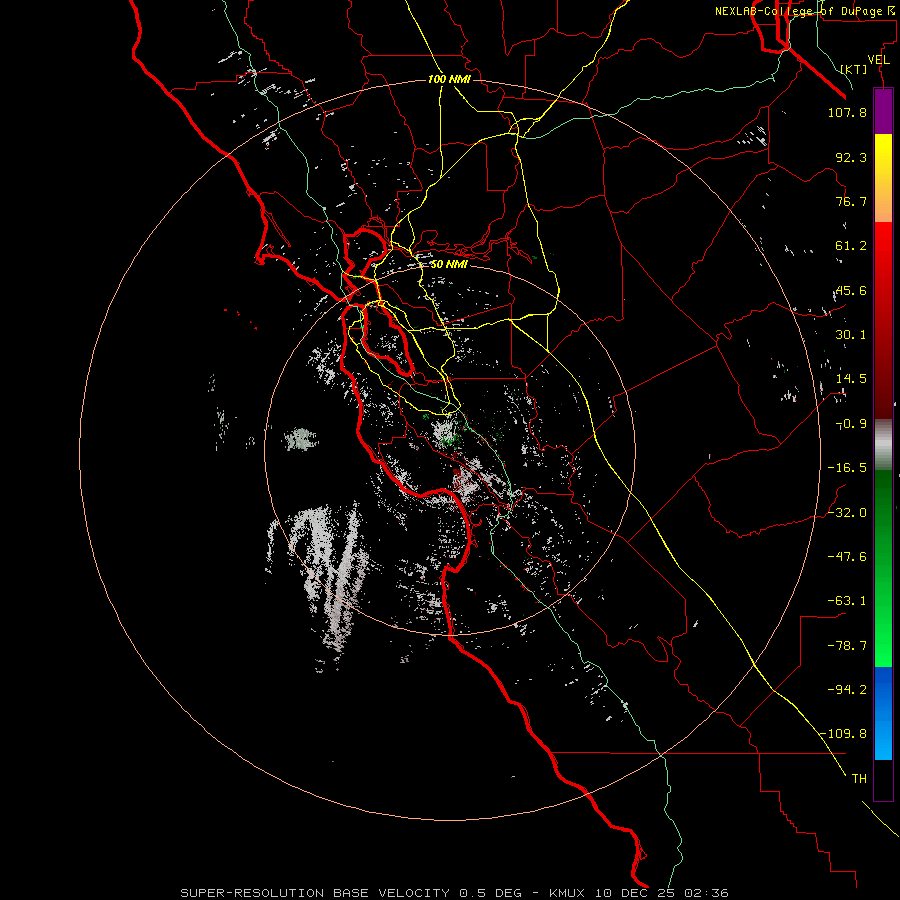
Task: Click the -109.8 velocity scale value
Action: [843, 734]
